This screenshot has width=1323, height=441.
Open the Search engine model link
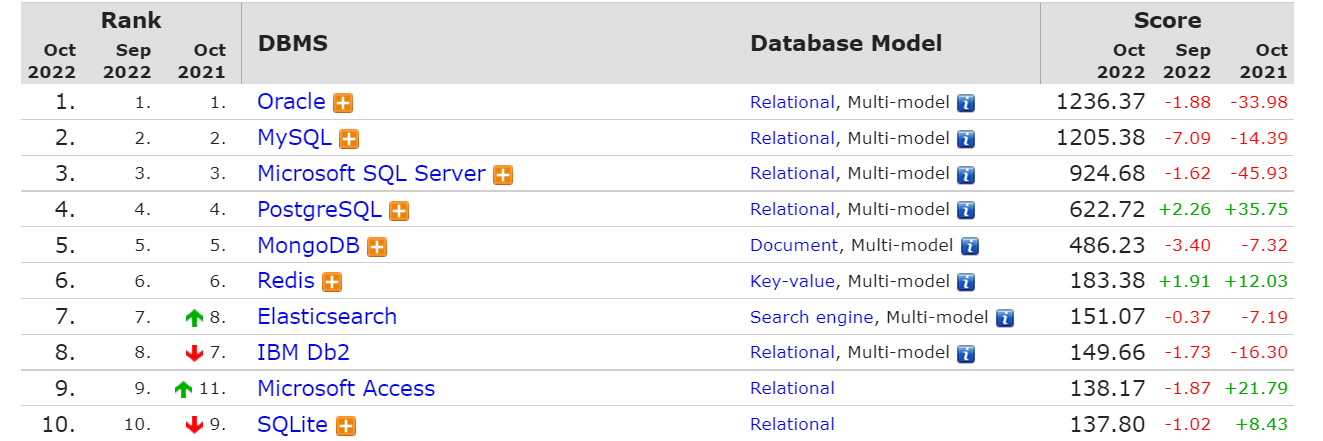point(812,318)
